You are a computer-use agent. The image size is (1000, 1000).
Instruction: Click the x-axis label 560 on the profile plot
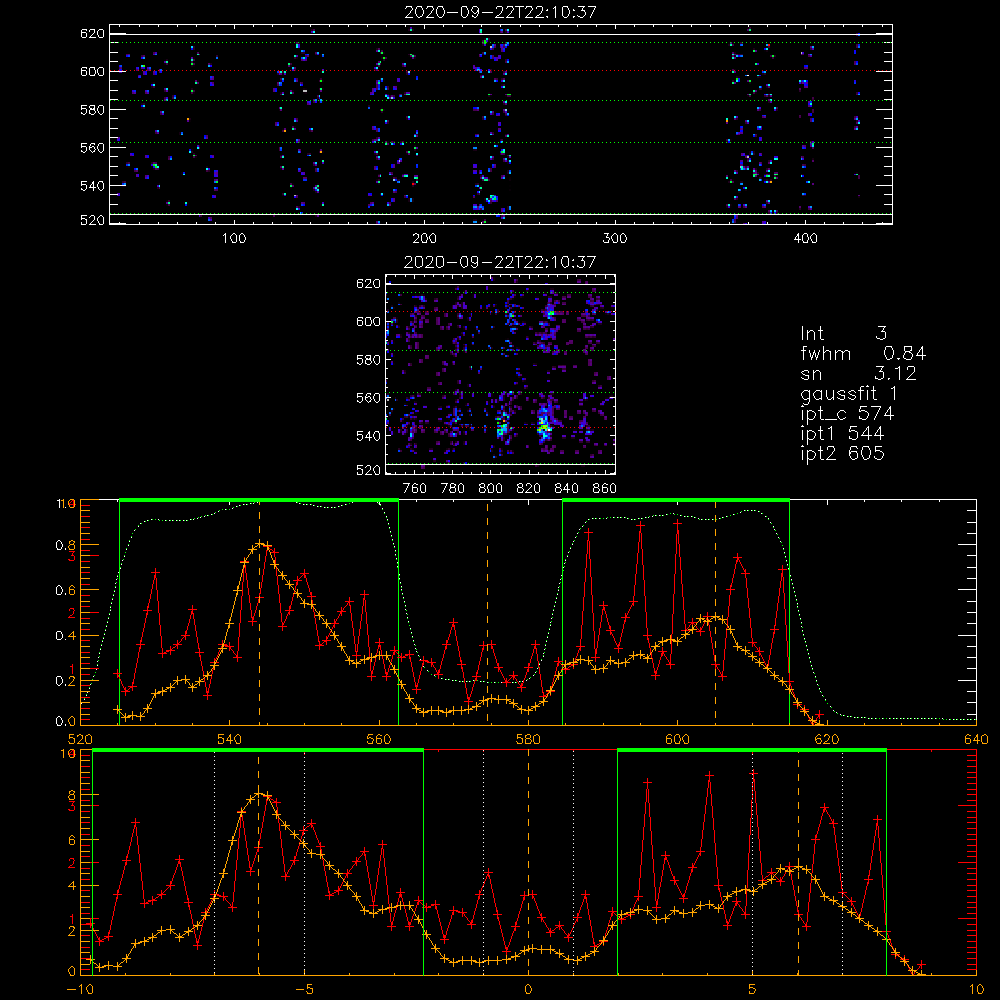(x=379, y=740)
